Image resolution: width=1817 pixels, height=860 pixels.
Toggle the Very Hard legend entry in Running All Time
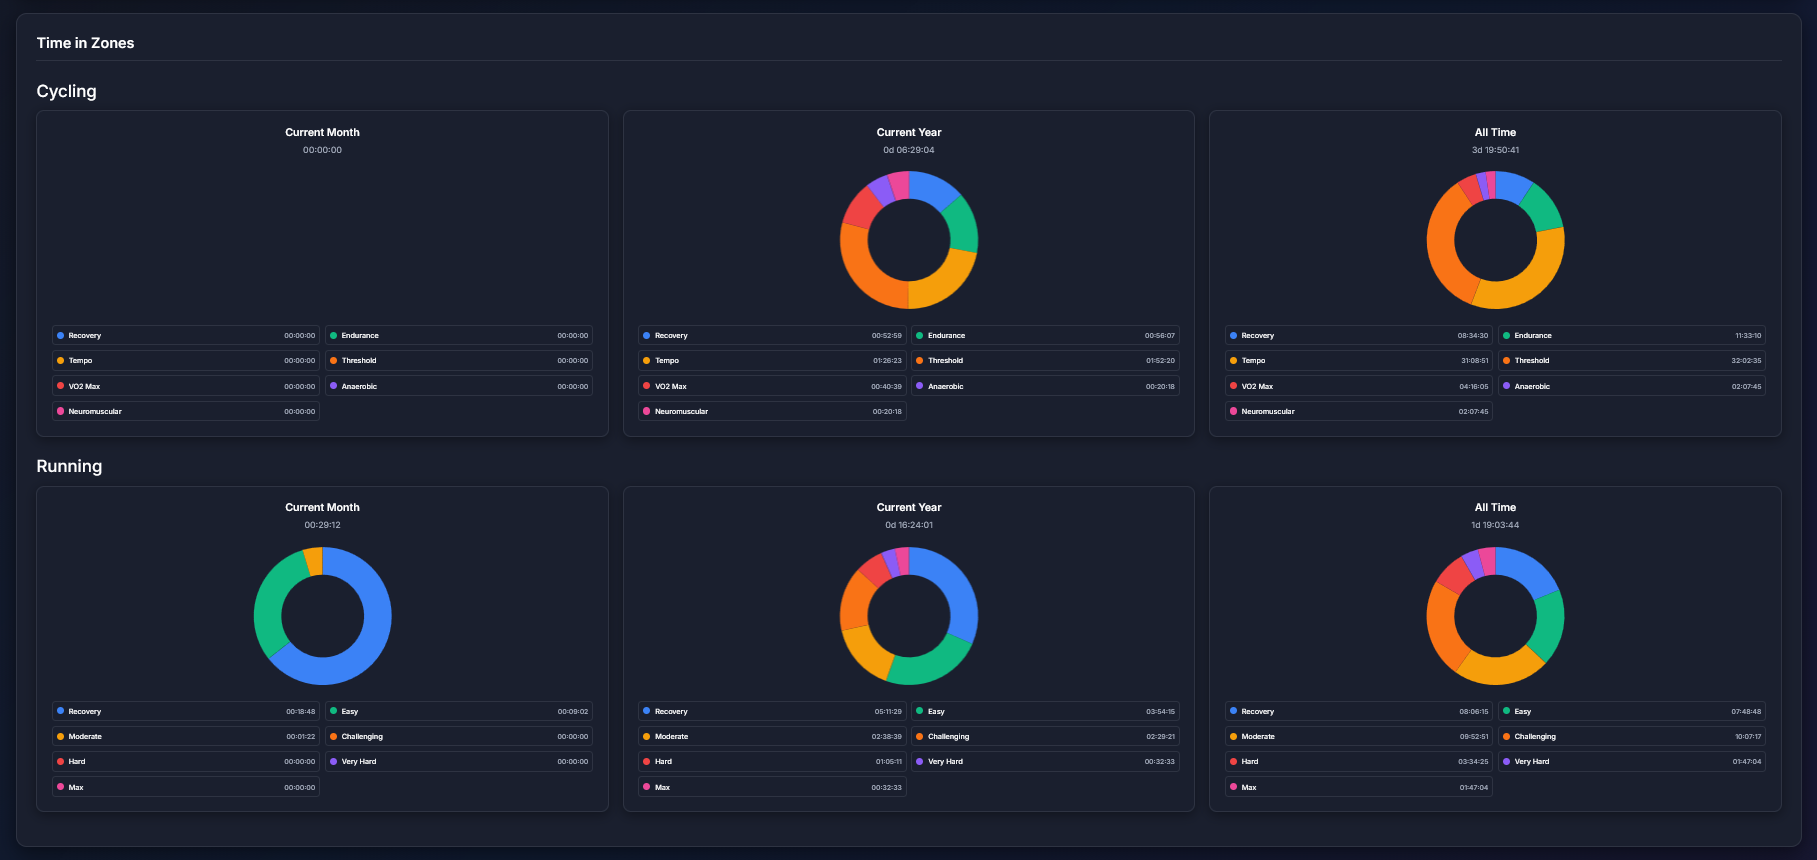click(1531, 762)
